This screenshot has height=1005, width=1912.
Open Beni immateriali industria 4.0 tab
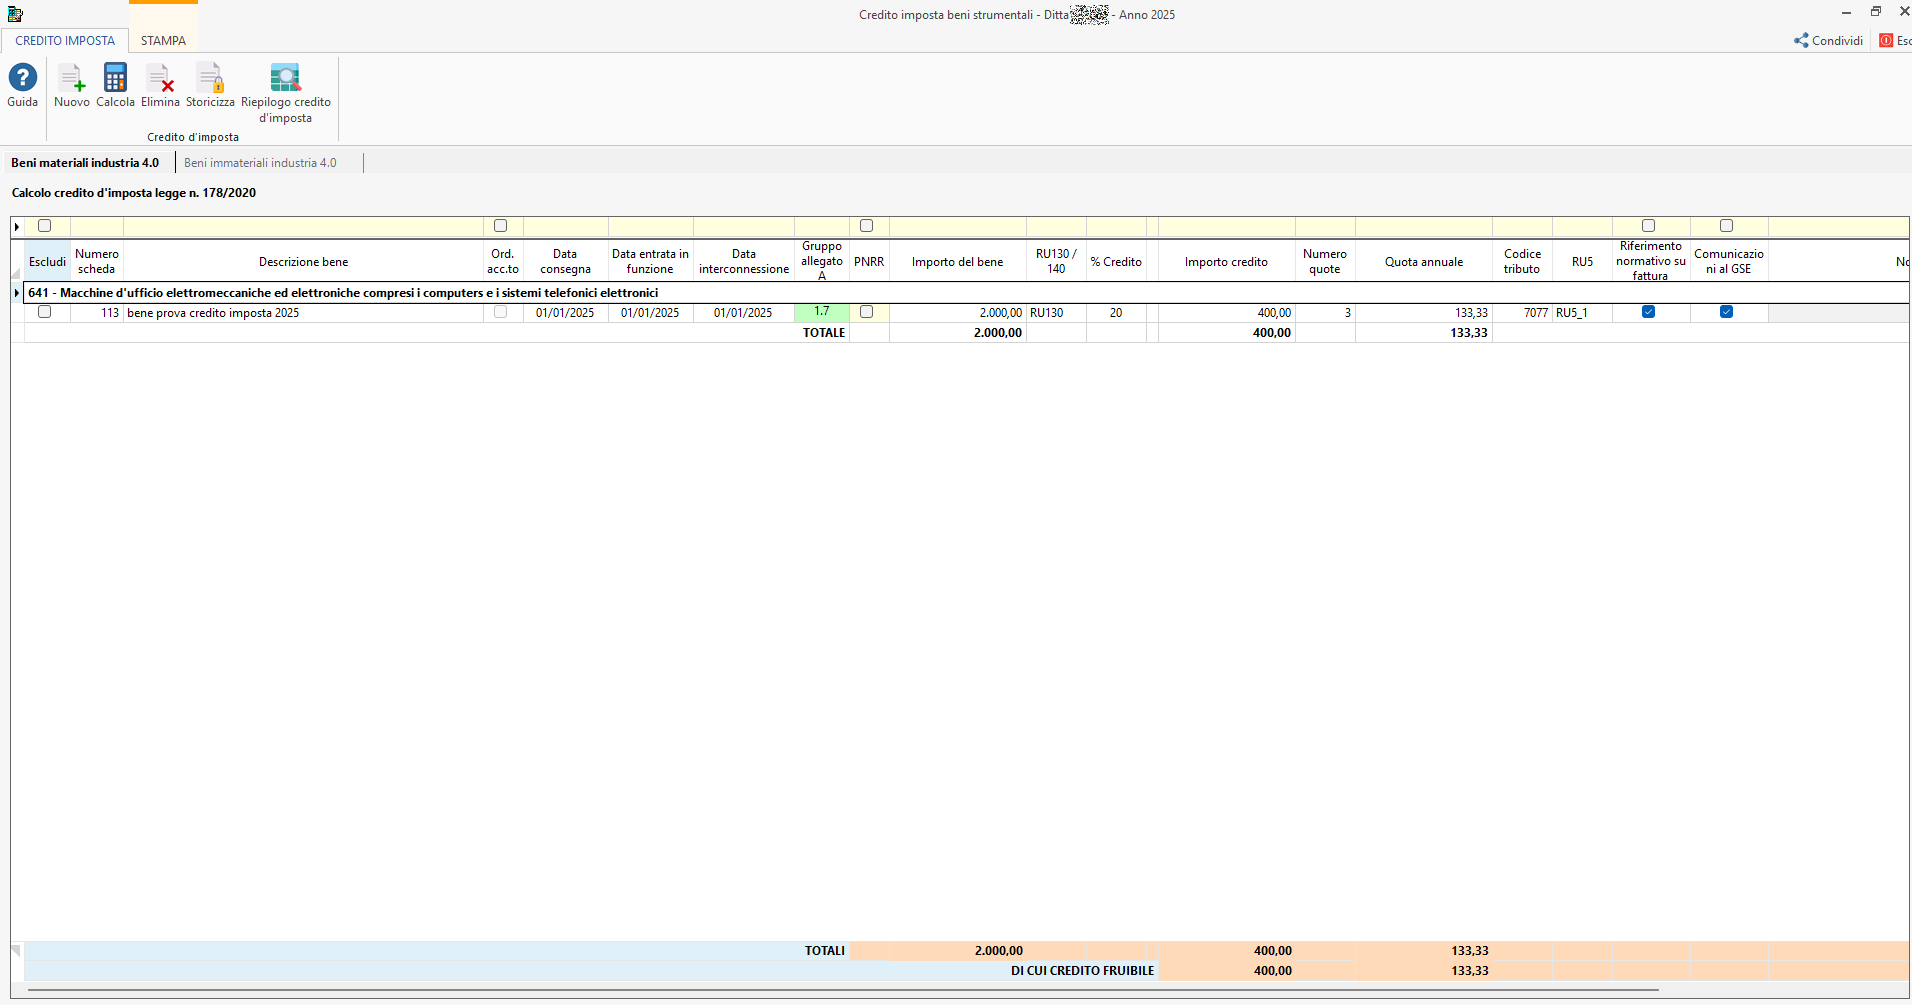point(260,163)
